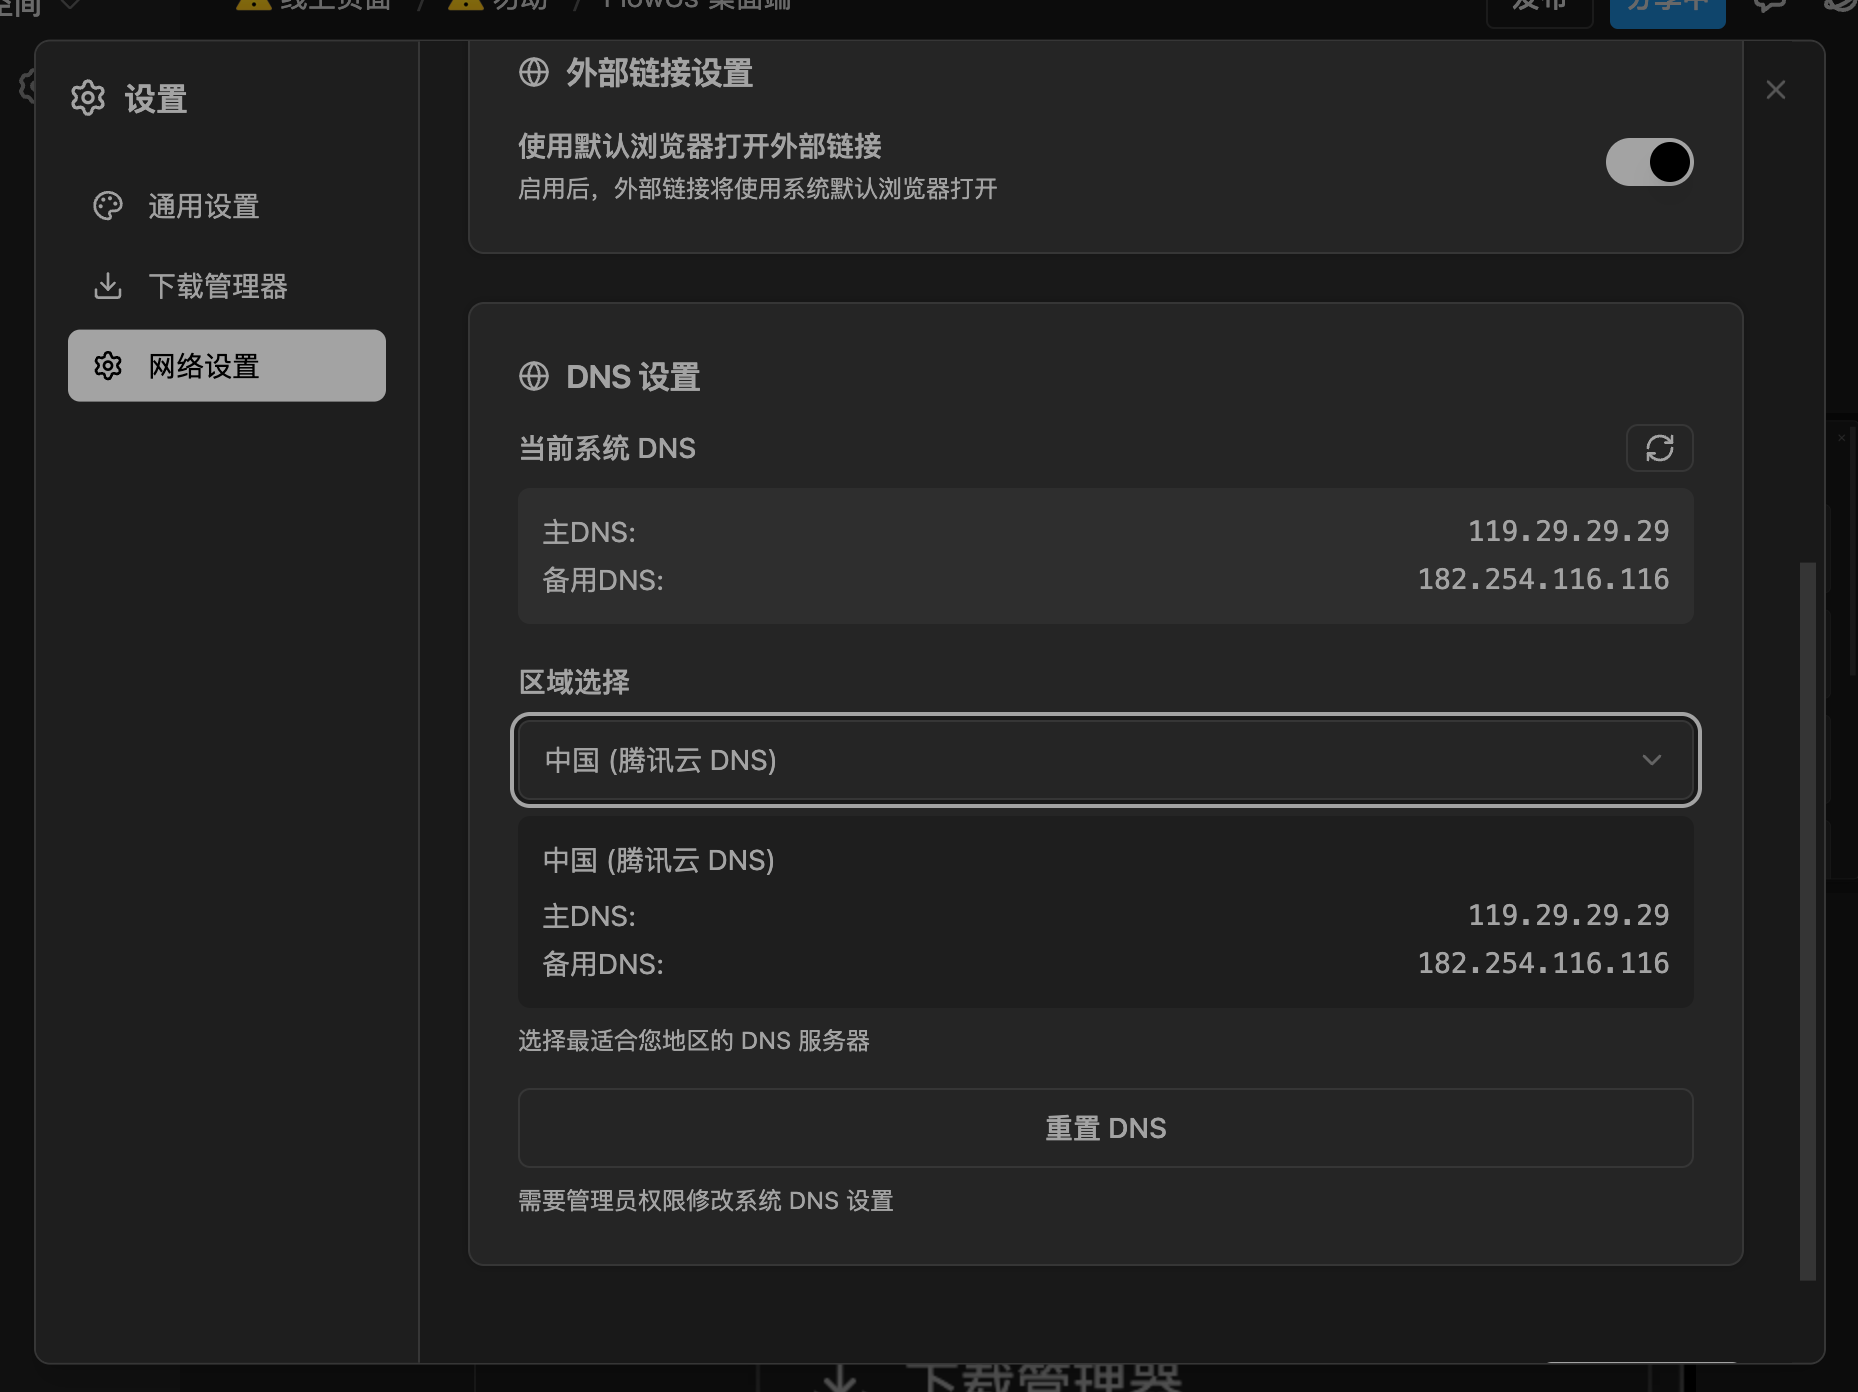The height and width of the screenshot is (1392, 1858).
Task: Click the globe icon beside 外部链接设置
Action: (x=534, y=73)
